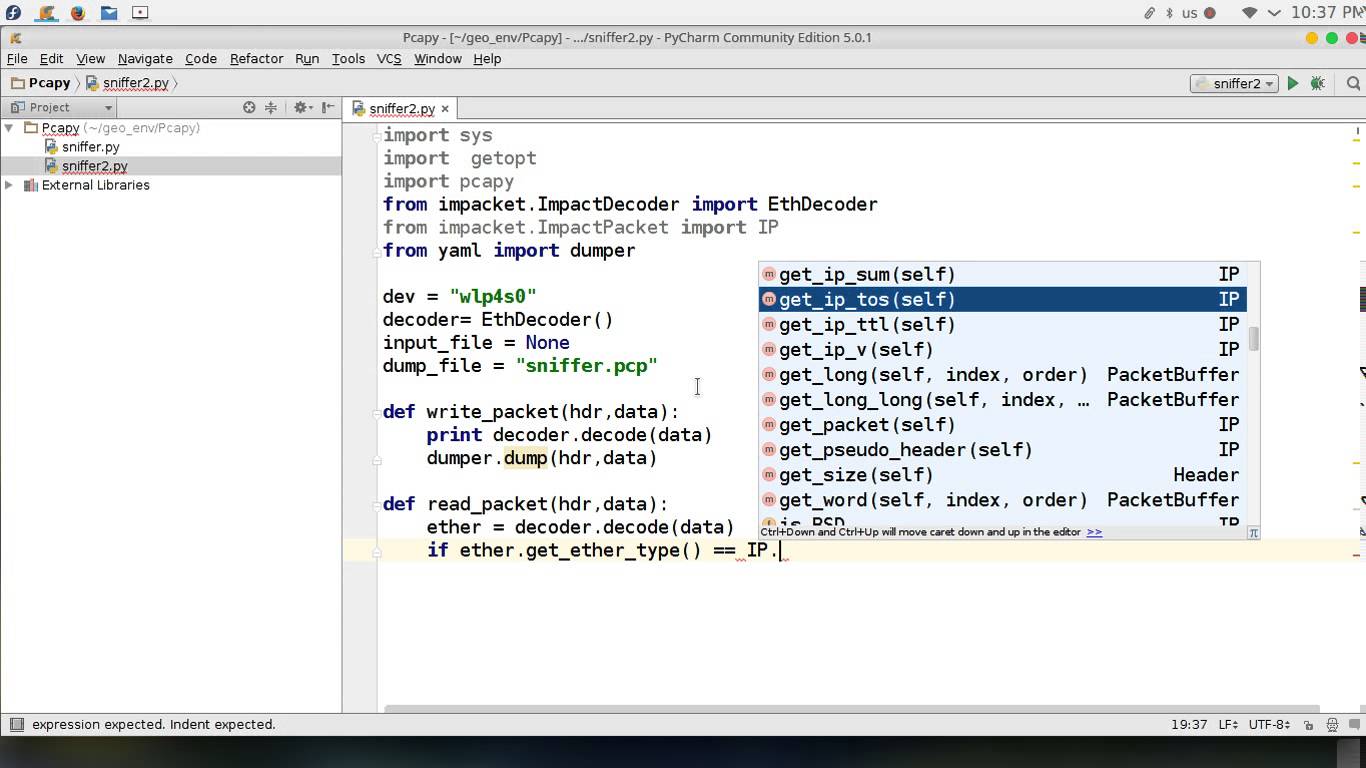The height and width of the screenshot is (768, 1366).
Task: Choose get_ip_ttl(self) completion suggestion
Action: coord(1002,324)
